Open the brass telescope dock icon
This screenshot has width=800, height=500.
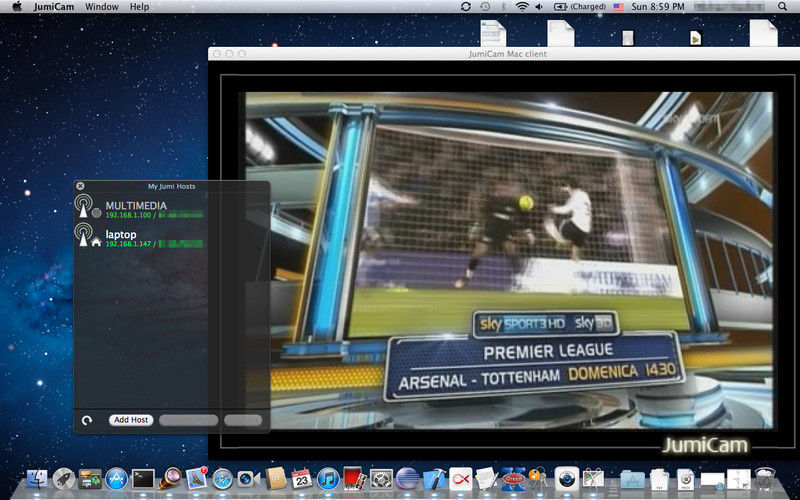tap(170, 478)
